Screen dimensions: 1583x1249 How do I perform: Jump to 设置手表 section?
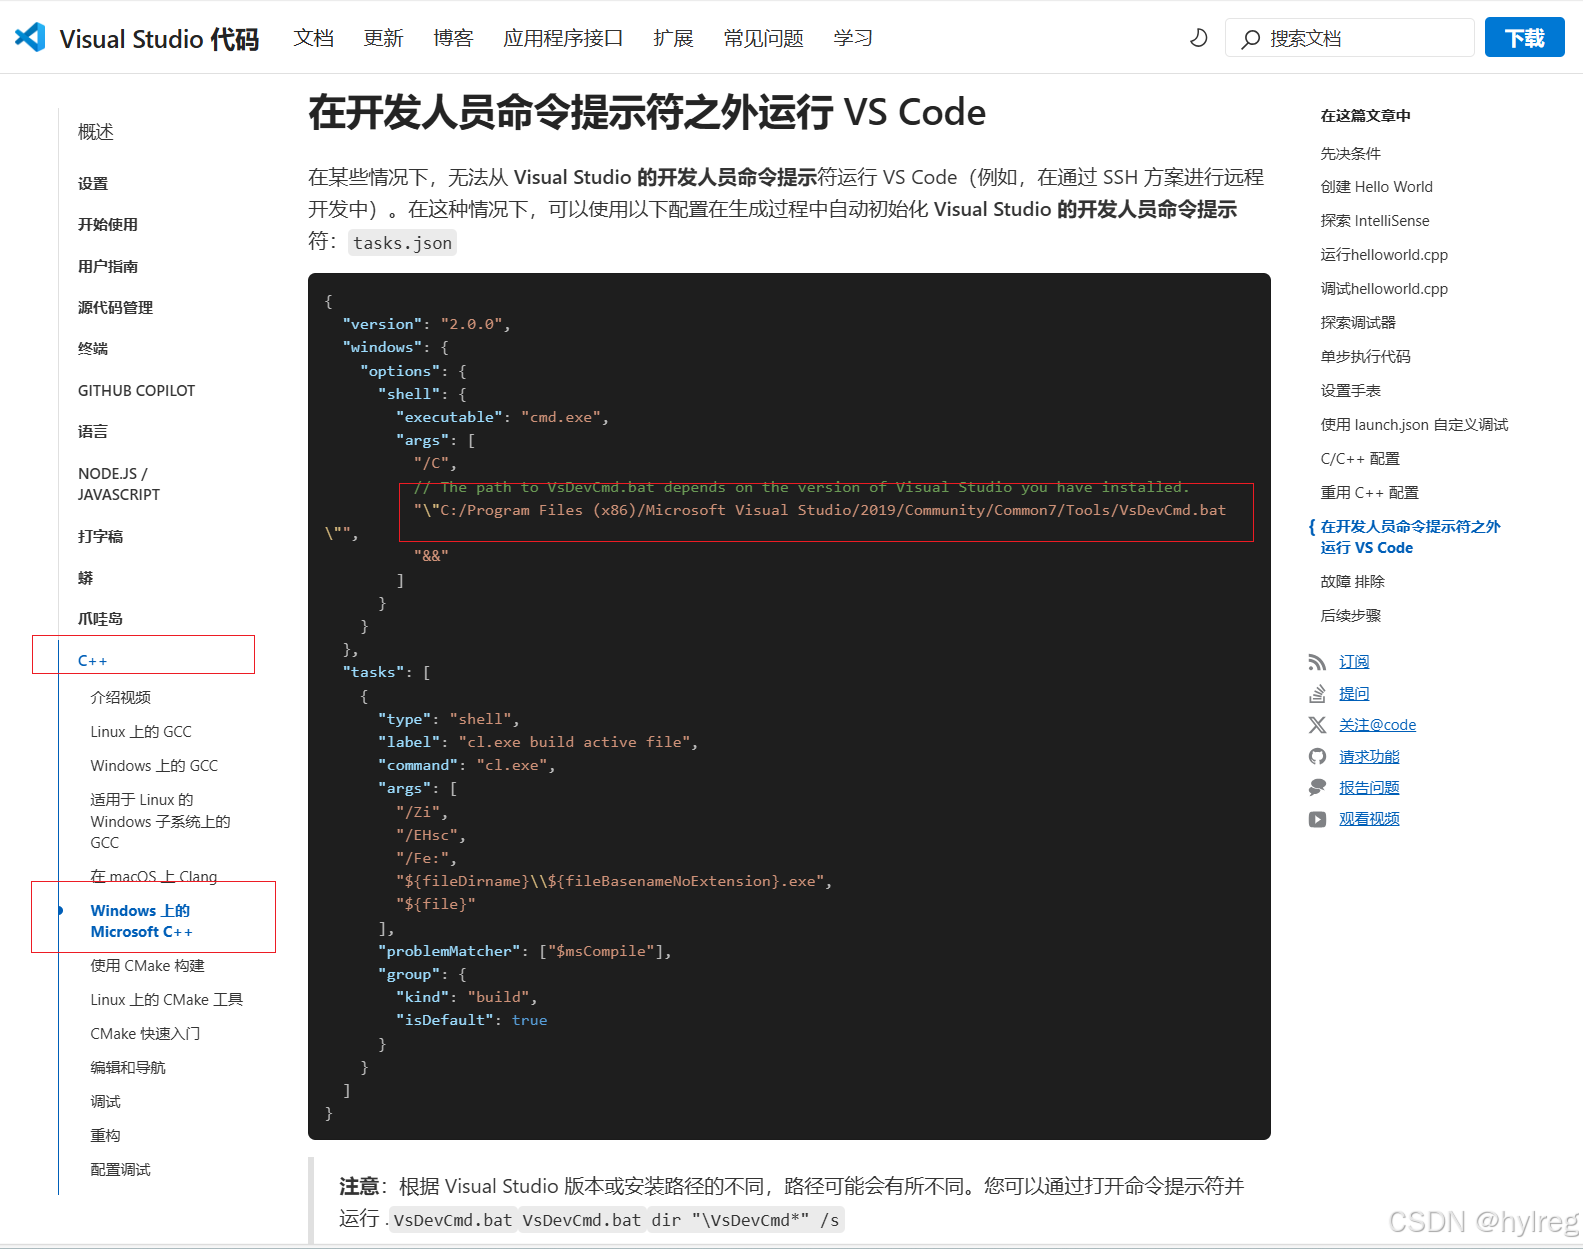(1351, 391)
